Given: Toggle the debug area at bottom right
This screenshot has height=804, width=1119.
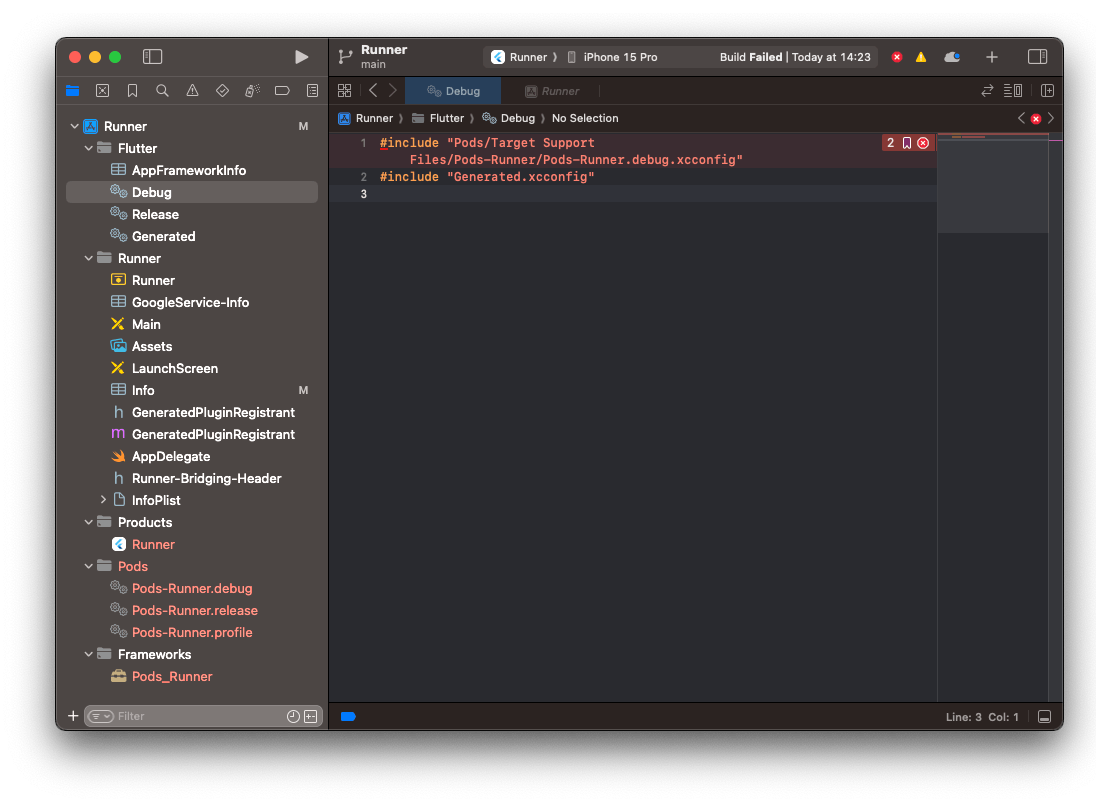Looking at the screenshot, I should pos(1044,717).
